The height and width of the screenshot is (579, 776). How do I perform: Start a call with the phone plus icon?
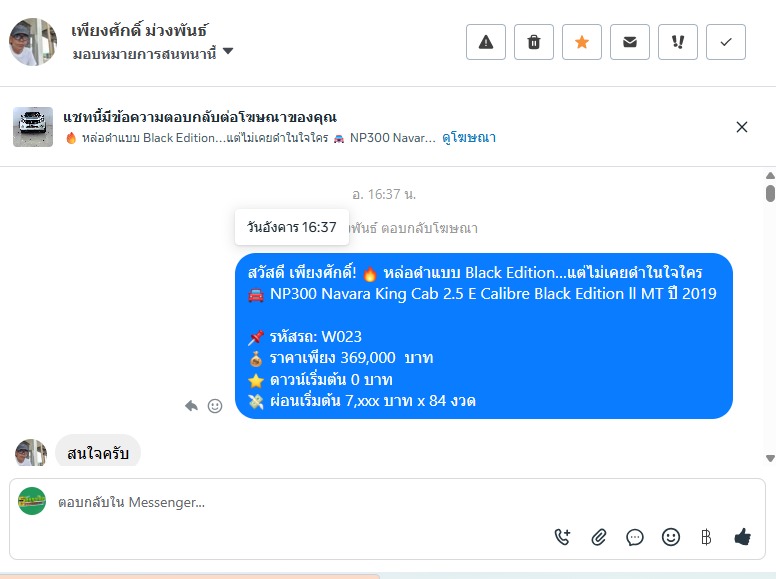[x=562, y=537]
